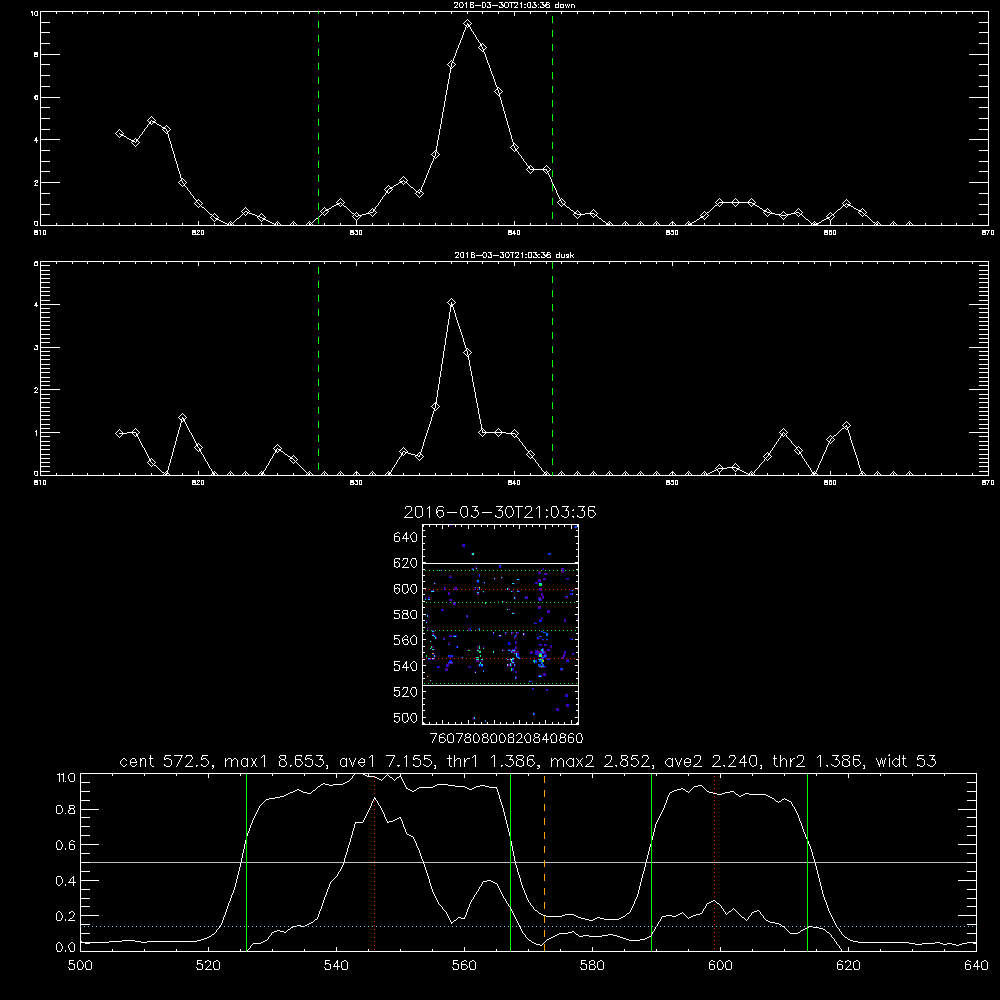This screenshot has height=1000, width=1000.
Task: Click left green dashed line in dawn plot
Action: coord(318,119)
